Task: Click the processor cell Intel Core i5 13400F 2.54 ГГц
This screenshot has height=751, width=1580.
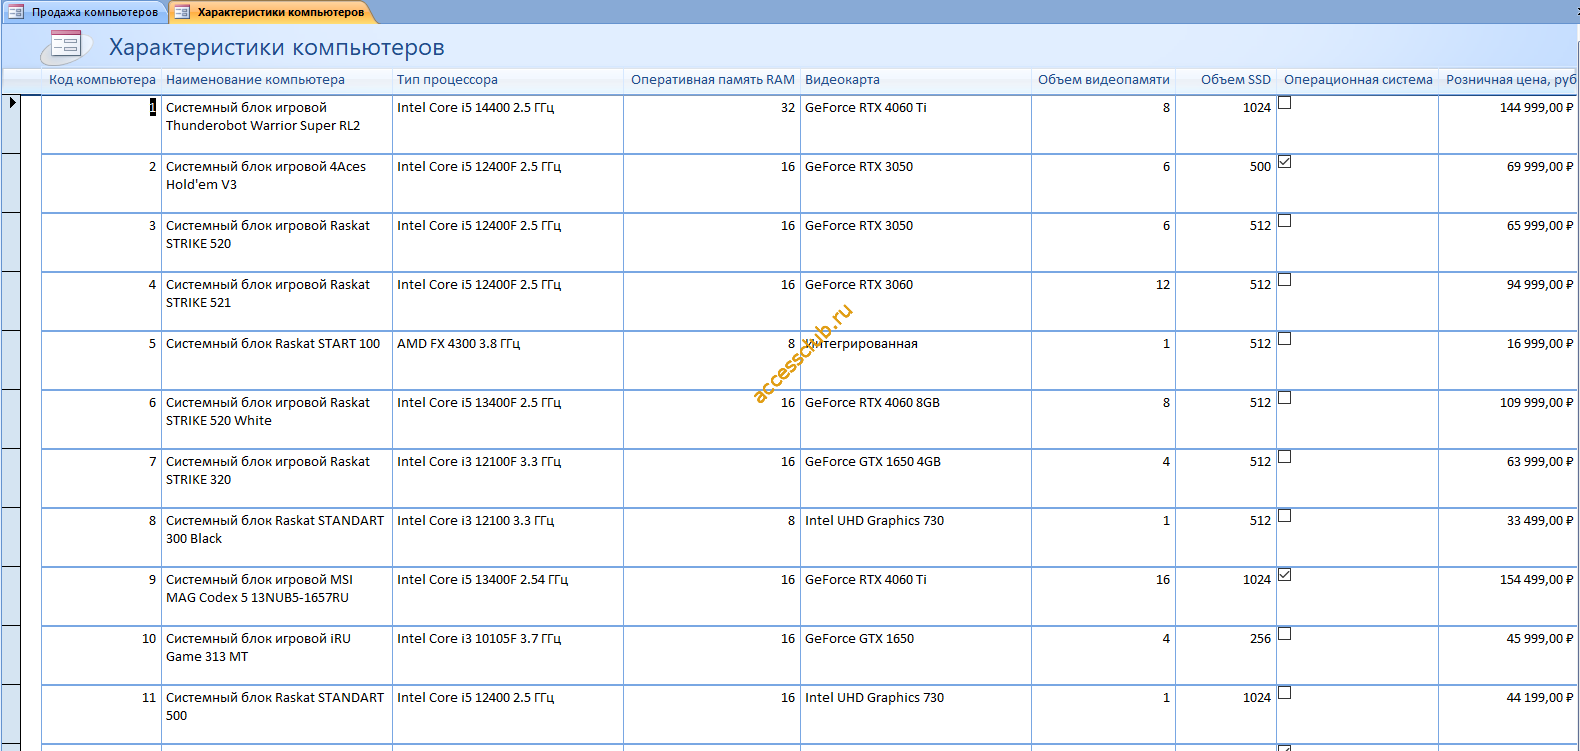Action: click(x=508, y=596)
